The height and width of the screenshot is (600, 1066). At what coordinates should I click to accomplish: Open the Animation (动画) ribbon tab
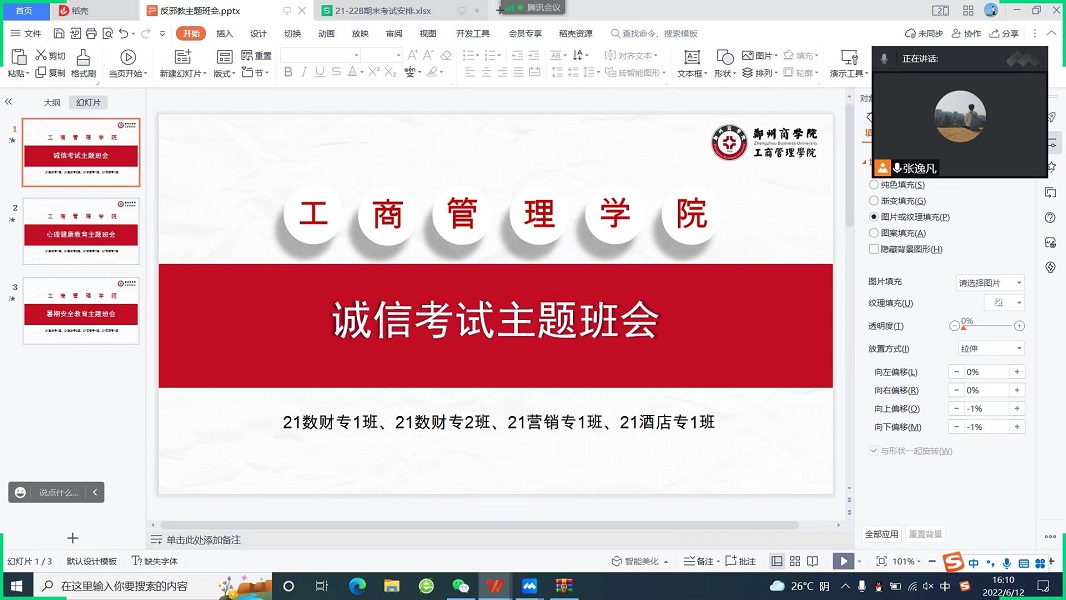(x=326, y=33)
